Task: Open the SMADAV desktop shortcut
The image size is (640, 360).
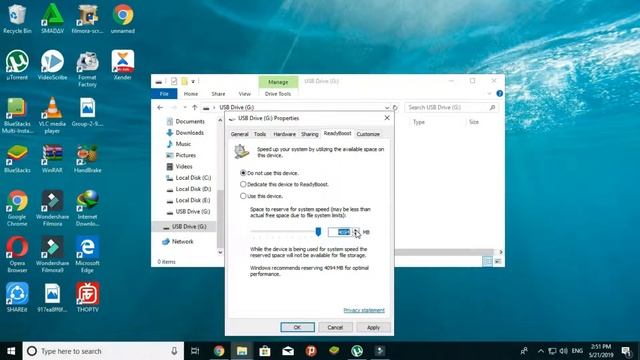Action: coord(52,19)
